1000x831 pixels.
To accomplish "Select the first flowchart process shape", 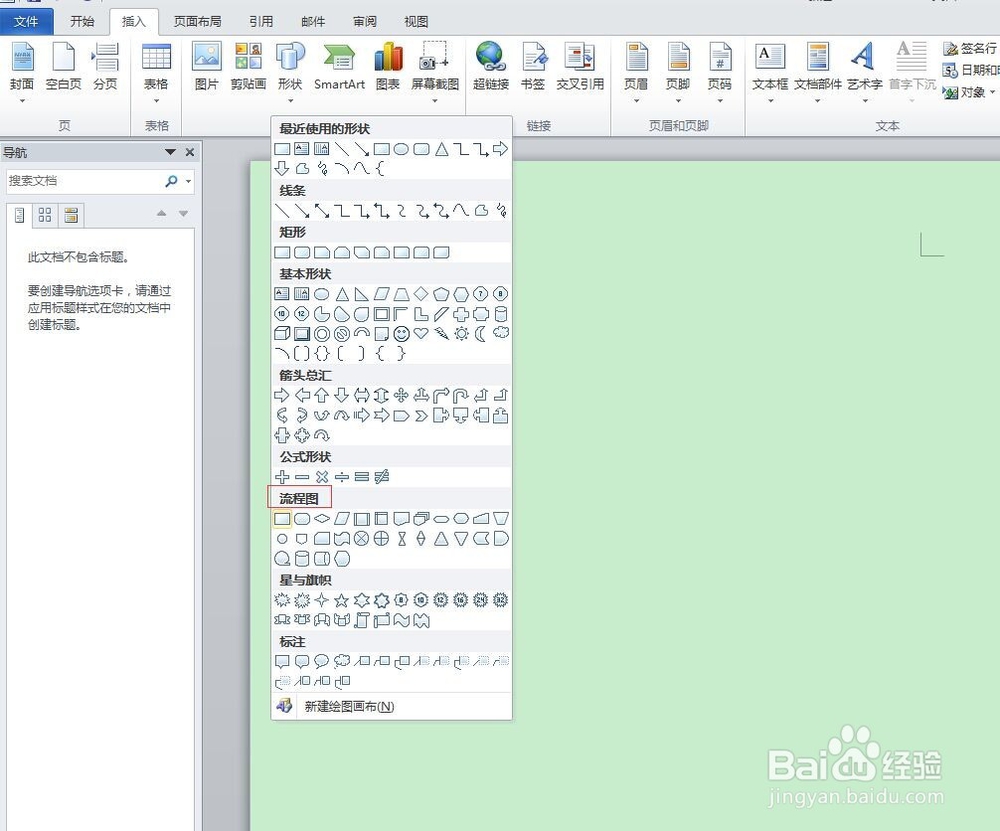I will point(281,518).
